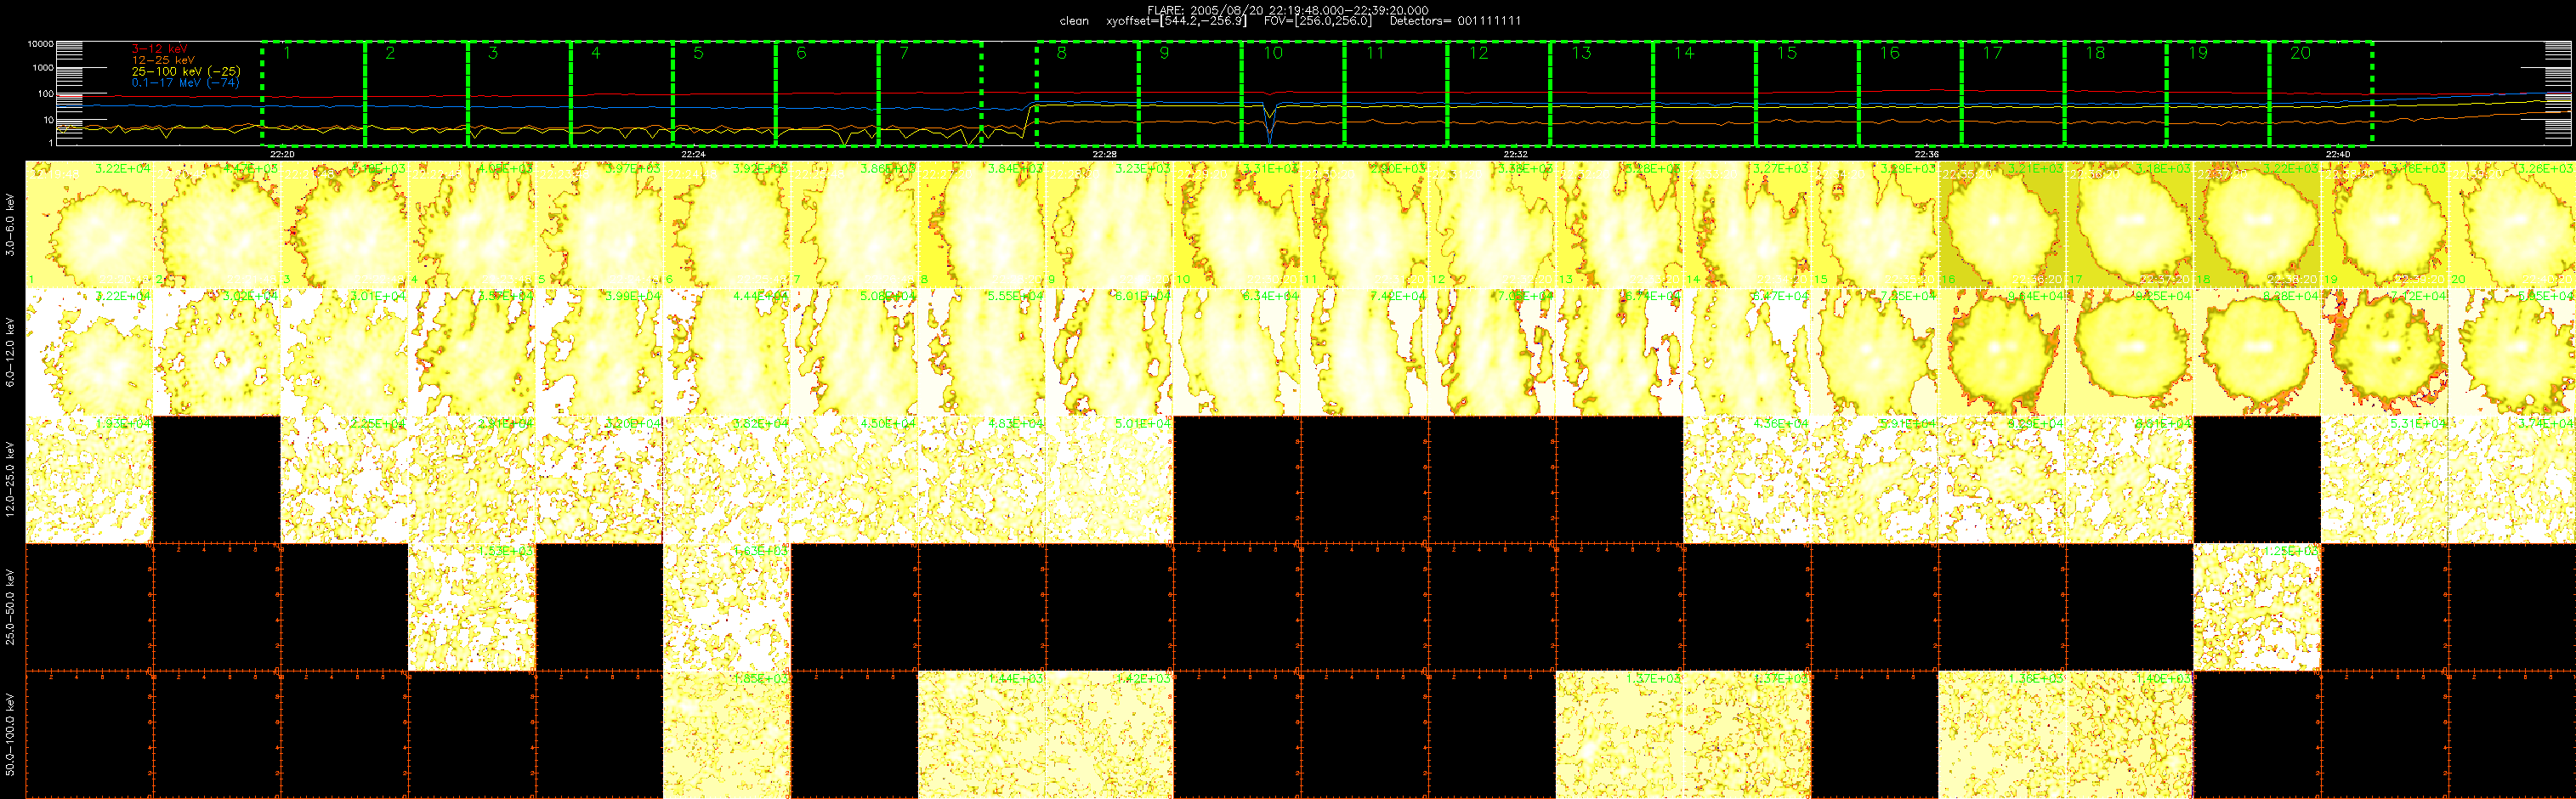2576x799 pixels.
Task: Select time interval 5 on the light curve
Action: 724,94
